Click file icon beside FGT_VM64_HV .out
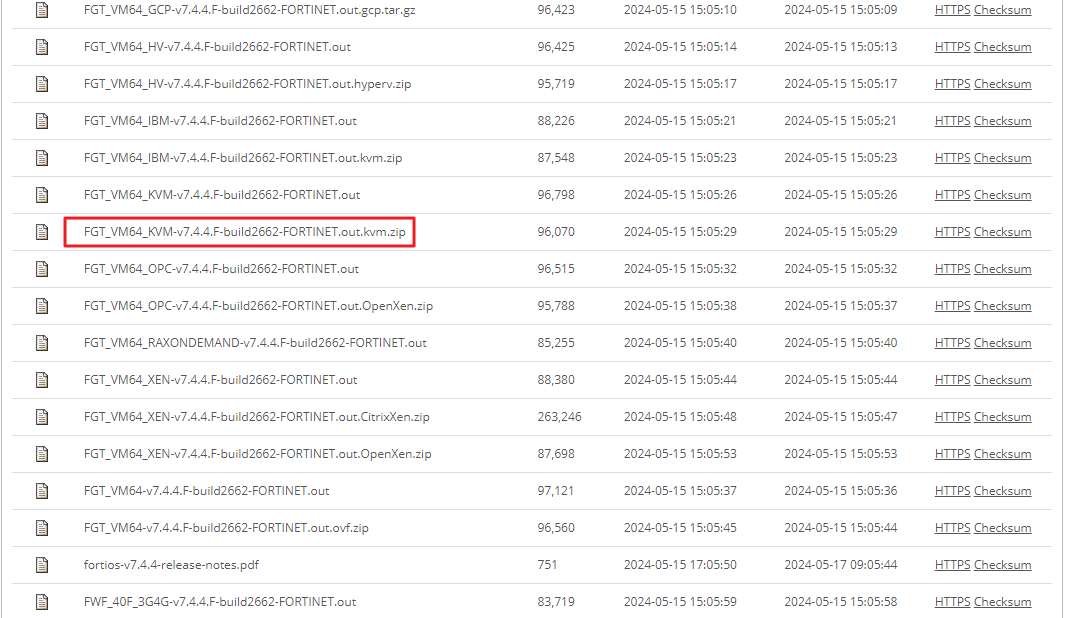The width and height of the screenshot is (1066, 618). tap(42, 47)
